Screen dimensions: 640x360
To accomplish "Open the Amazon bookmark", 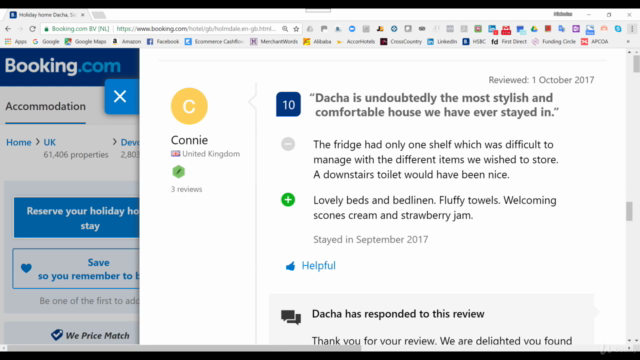I will [127, 42].
